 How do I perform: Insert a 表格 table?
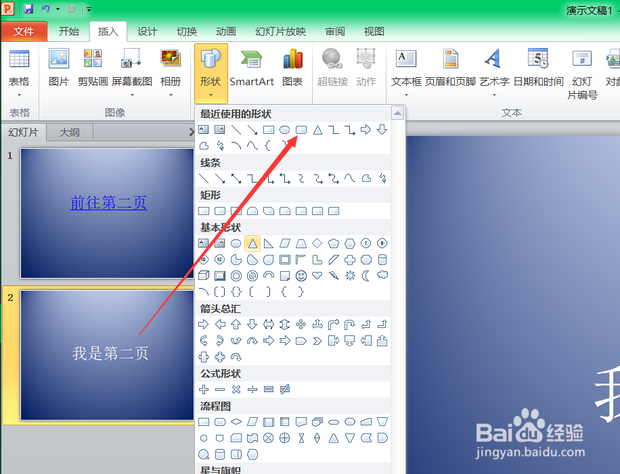[x=19, y=73]
